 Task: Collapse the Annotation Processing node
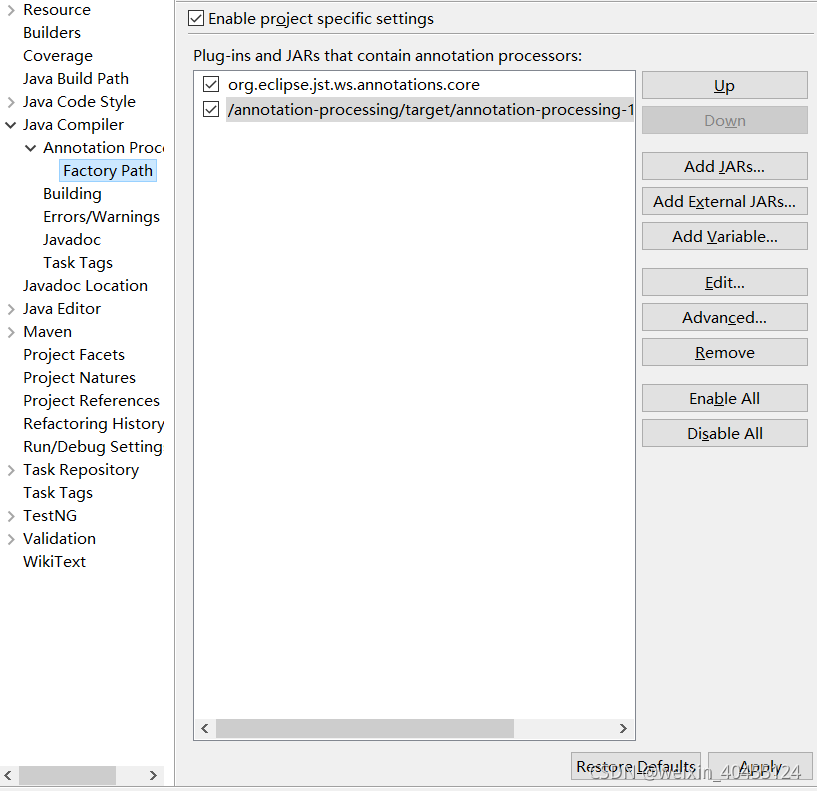click(x=31, y=147)
